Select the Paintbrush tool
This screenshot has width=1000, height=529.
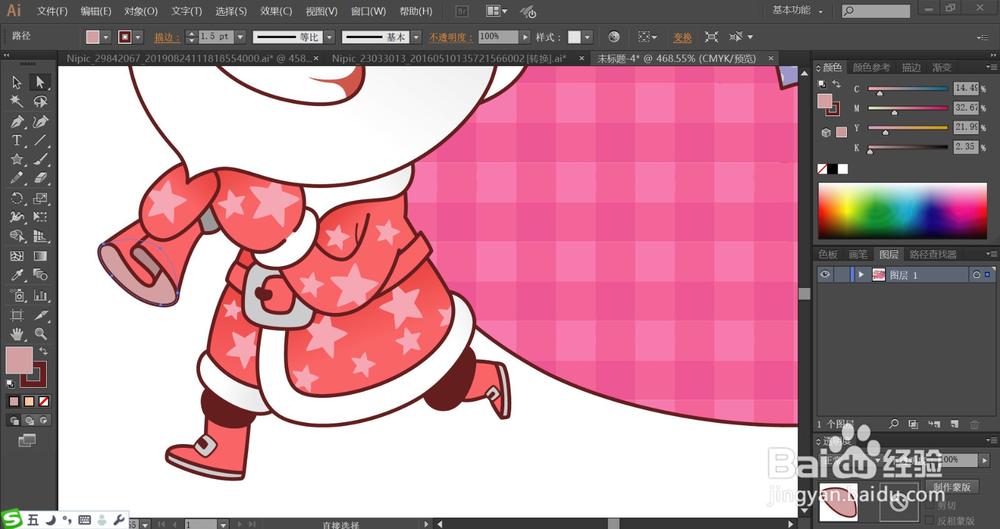tap(40, 160)
